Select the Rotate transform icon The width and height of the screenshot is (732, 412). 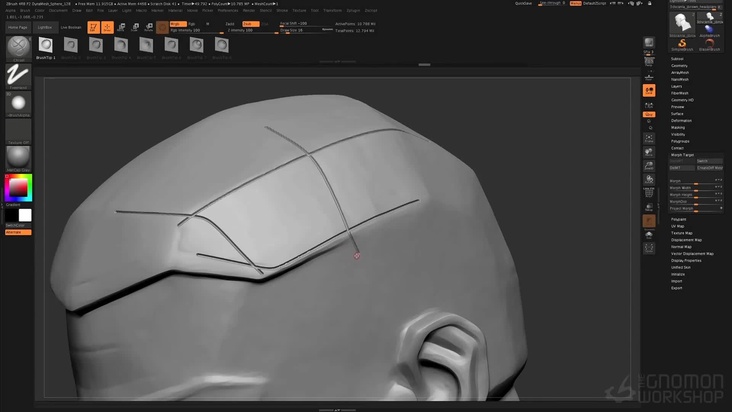pos(149,27)
